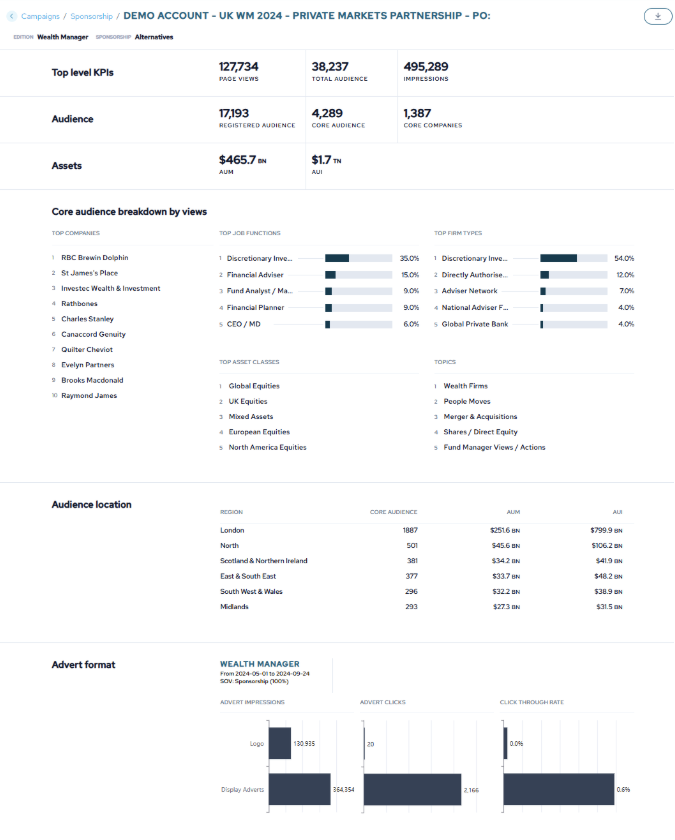
Task: Select Merger & Acquisitions topic
Action: click(x=480, y=417)
